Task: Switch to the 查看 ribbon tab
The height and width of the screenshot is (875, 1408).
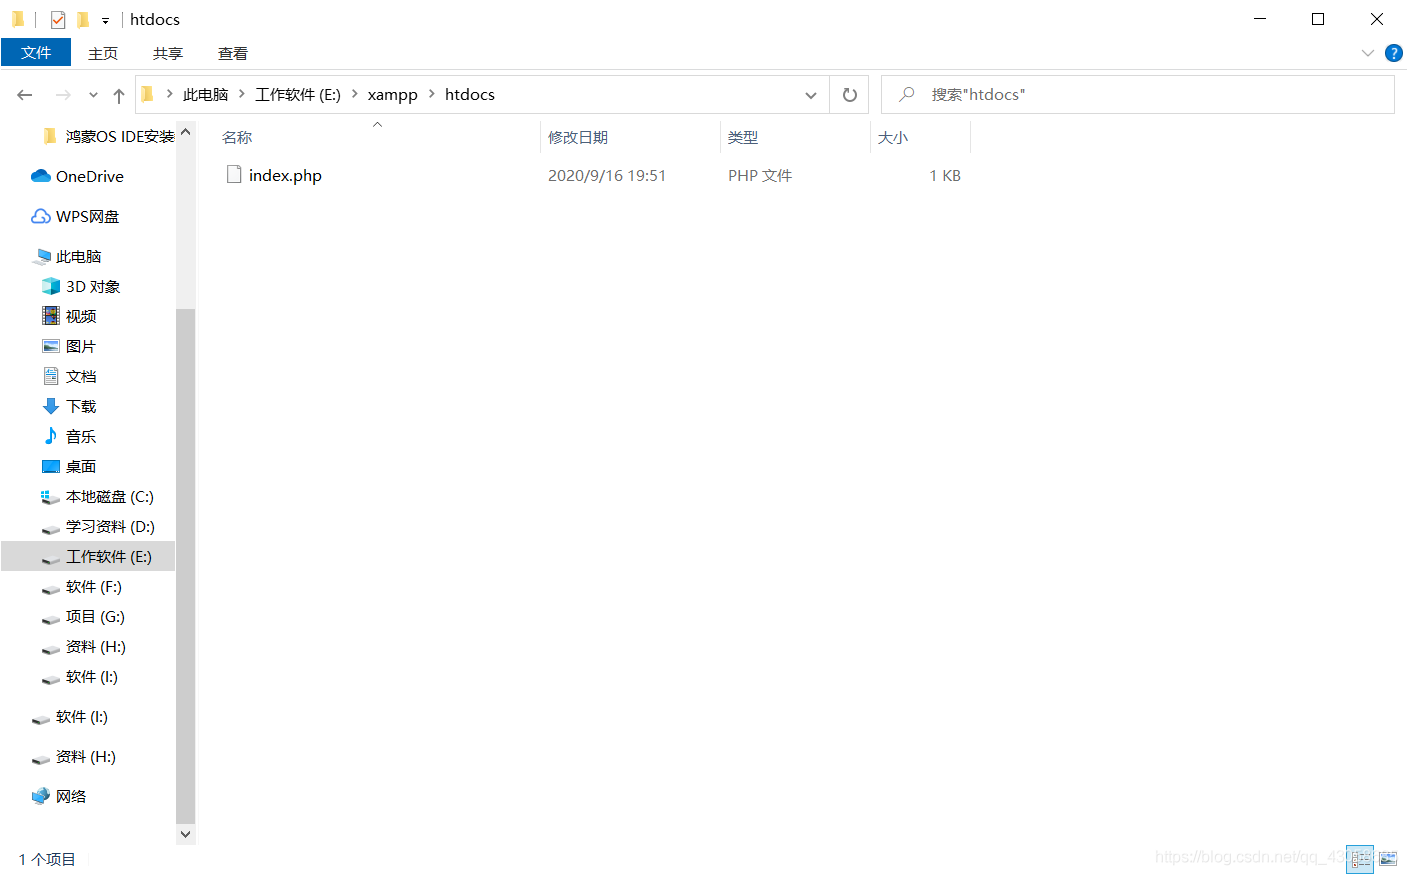Action: point(233,53)
